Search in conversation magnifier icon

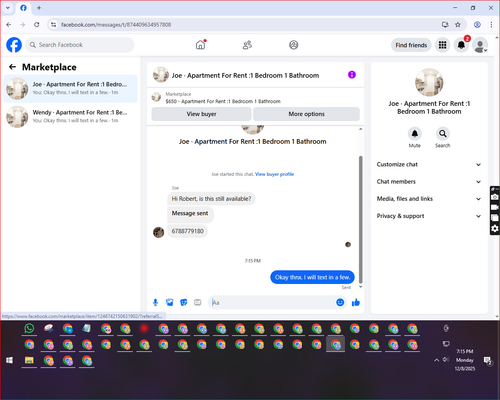[x=443, y=134]
